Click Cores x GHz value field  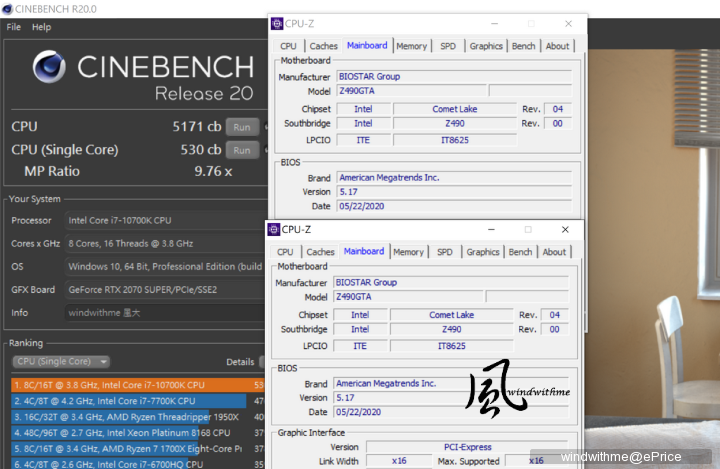165,243
